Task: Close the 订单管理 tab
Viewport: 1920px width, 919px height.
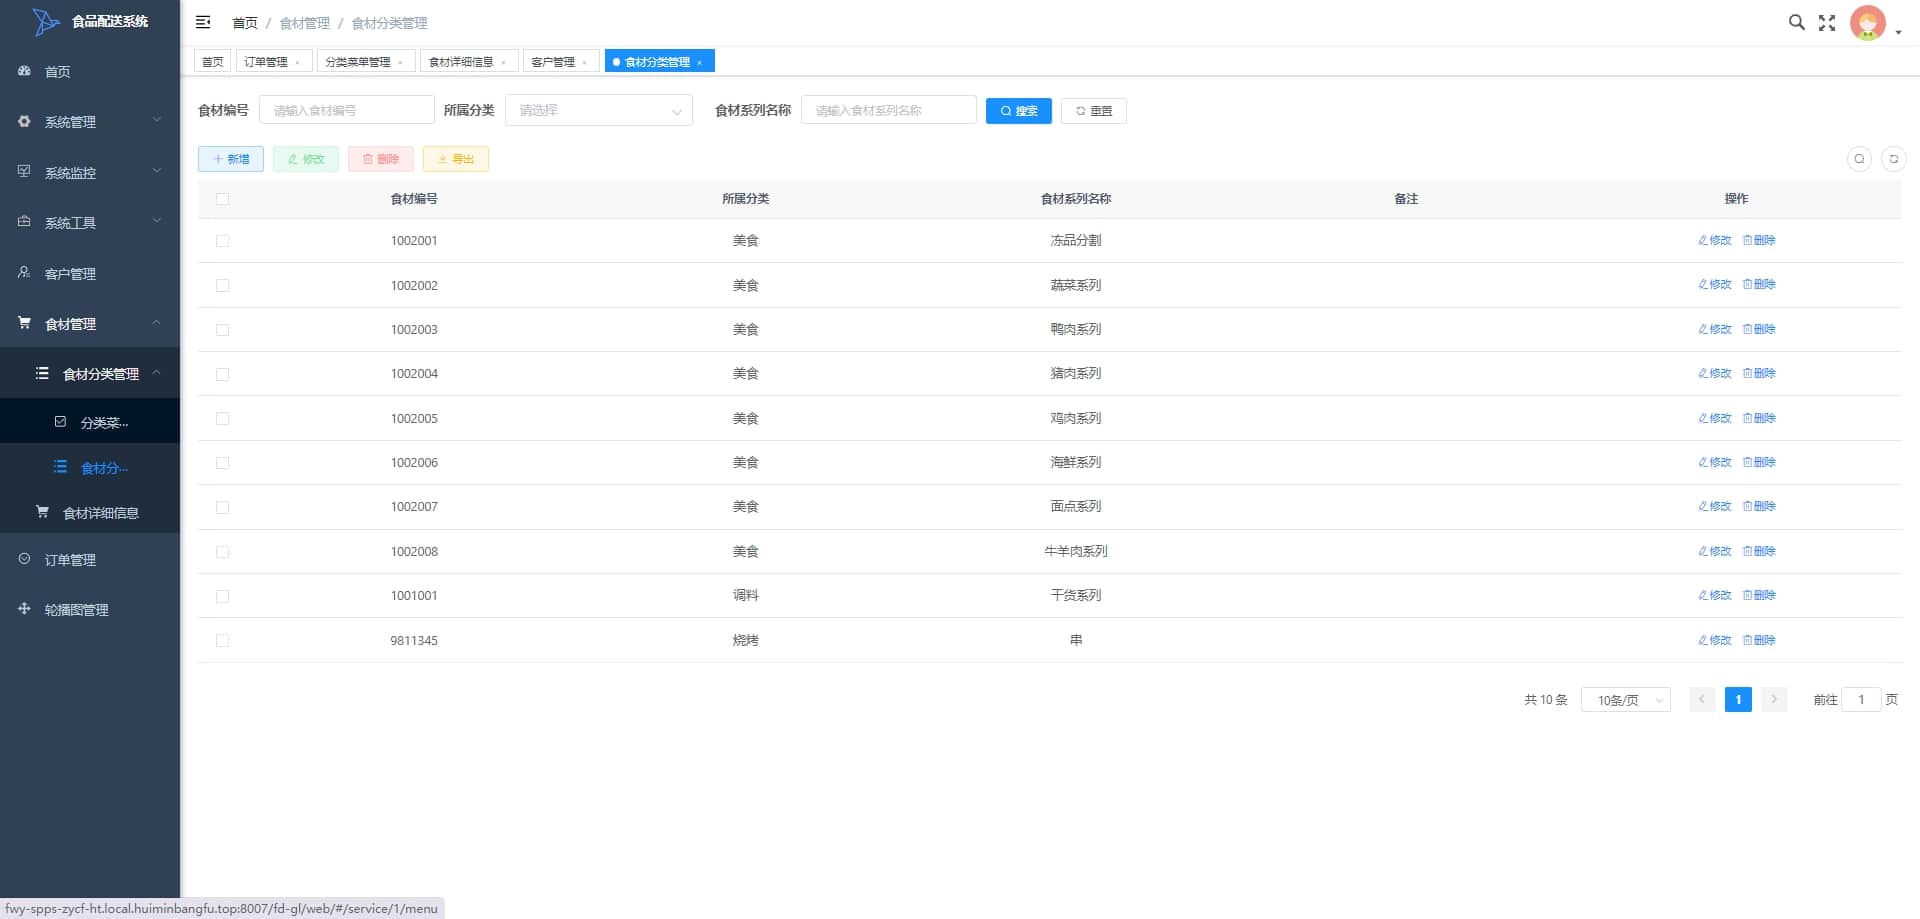Action: [x=298, y=63]
